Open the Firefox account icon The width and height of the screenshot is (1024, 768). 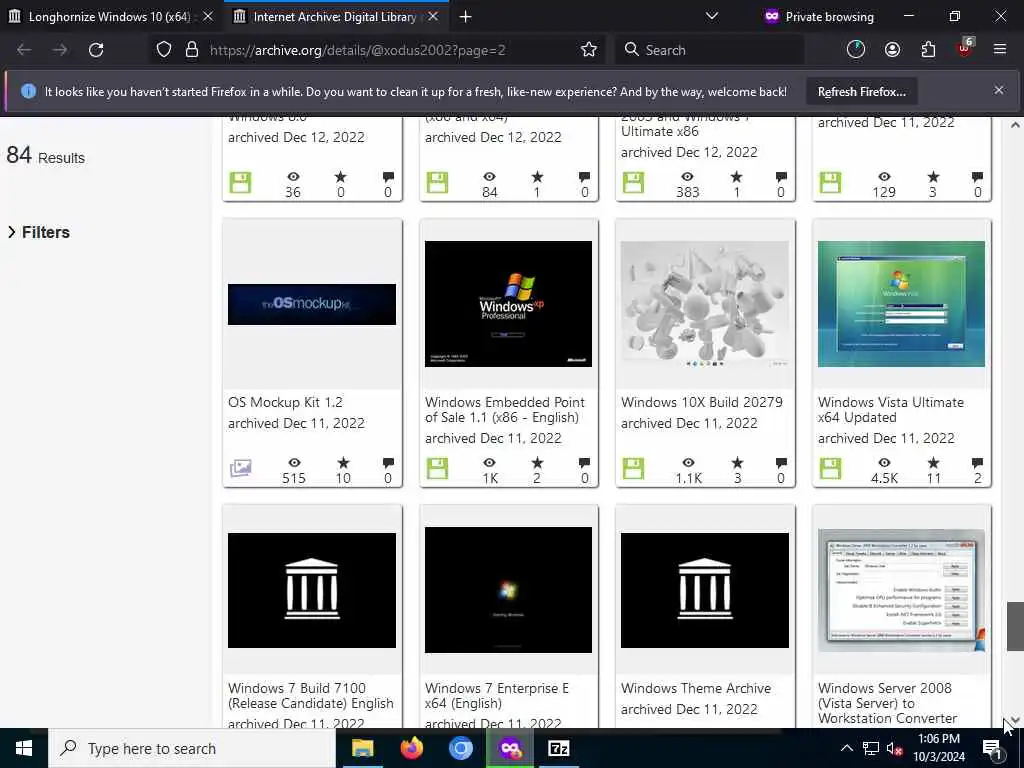click(892, 50)
